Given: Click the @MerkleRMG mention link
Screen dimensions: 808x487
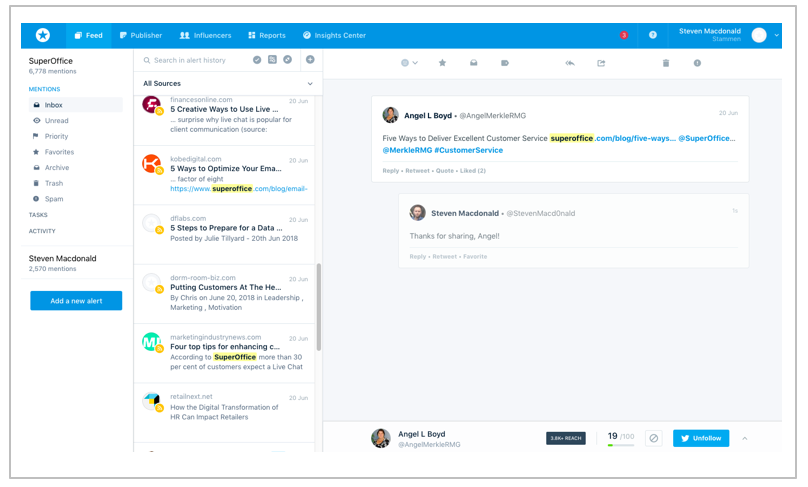Looking at the screenshot, I should (407, 150).
